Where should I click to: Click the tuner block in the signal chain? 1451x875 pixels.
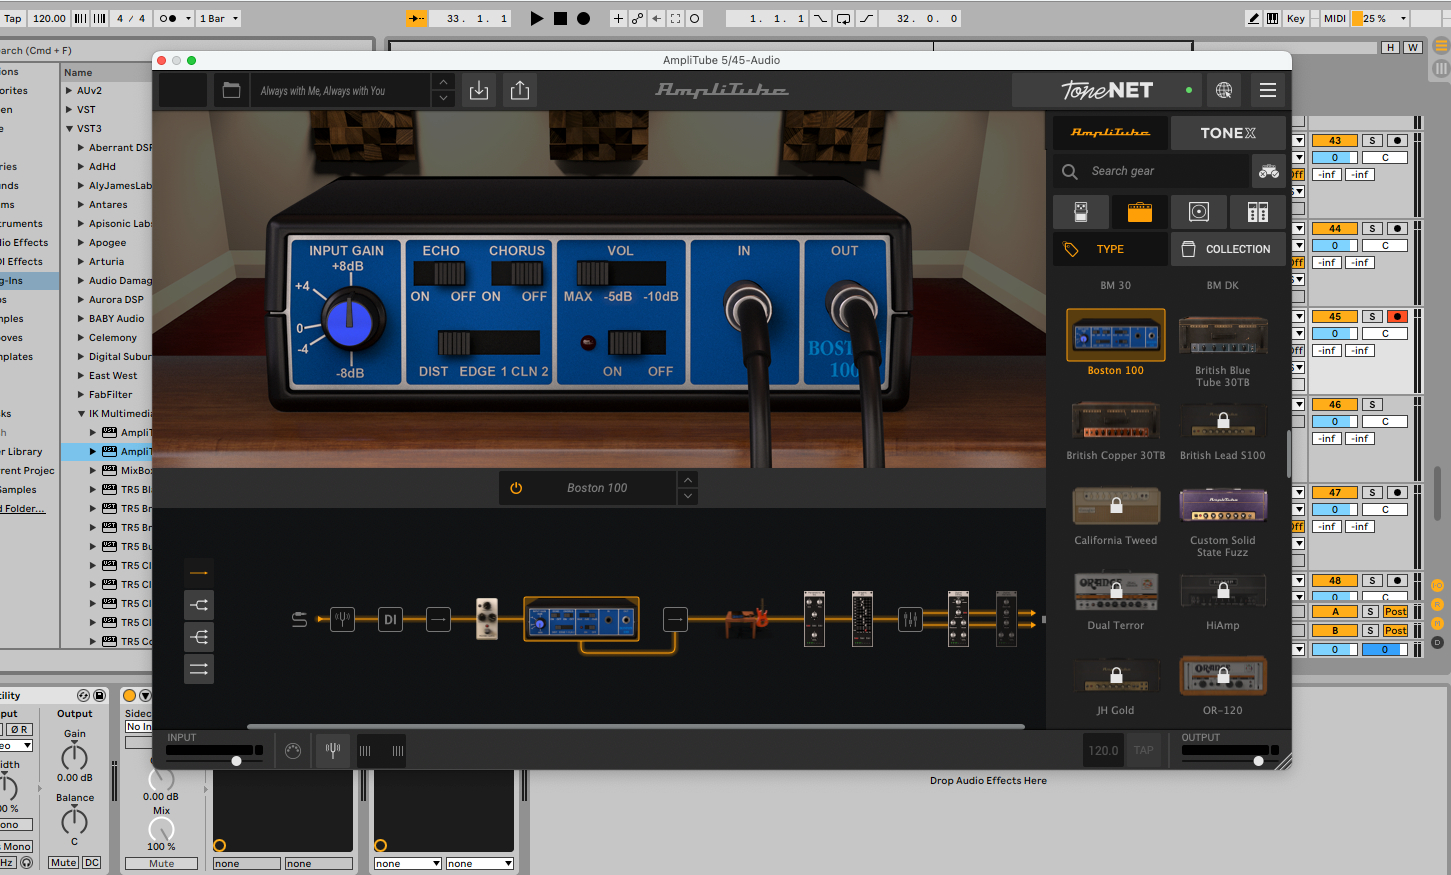pyautogui.click(x=342, y=620)
